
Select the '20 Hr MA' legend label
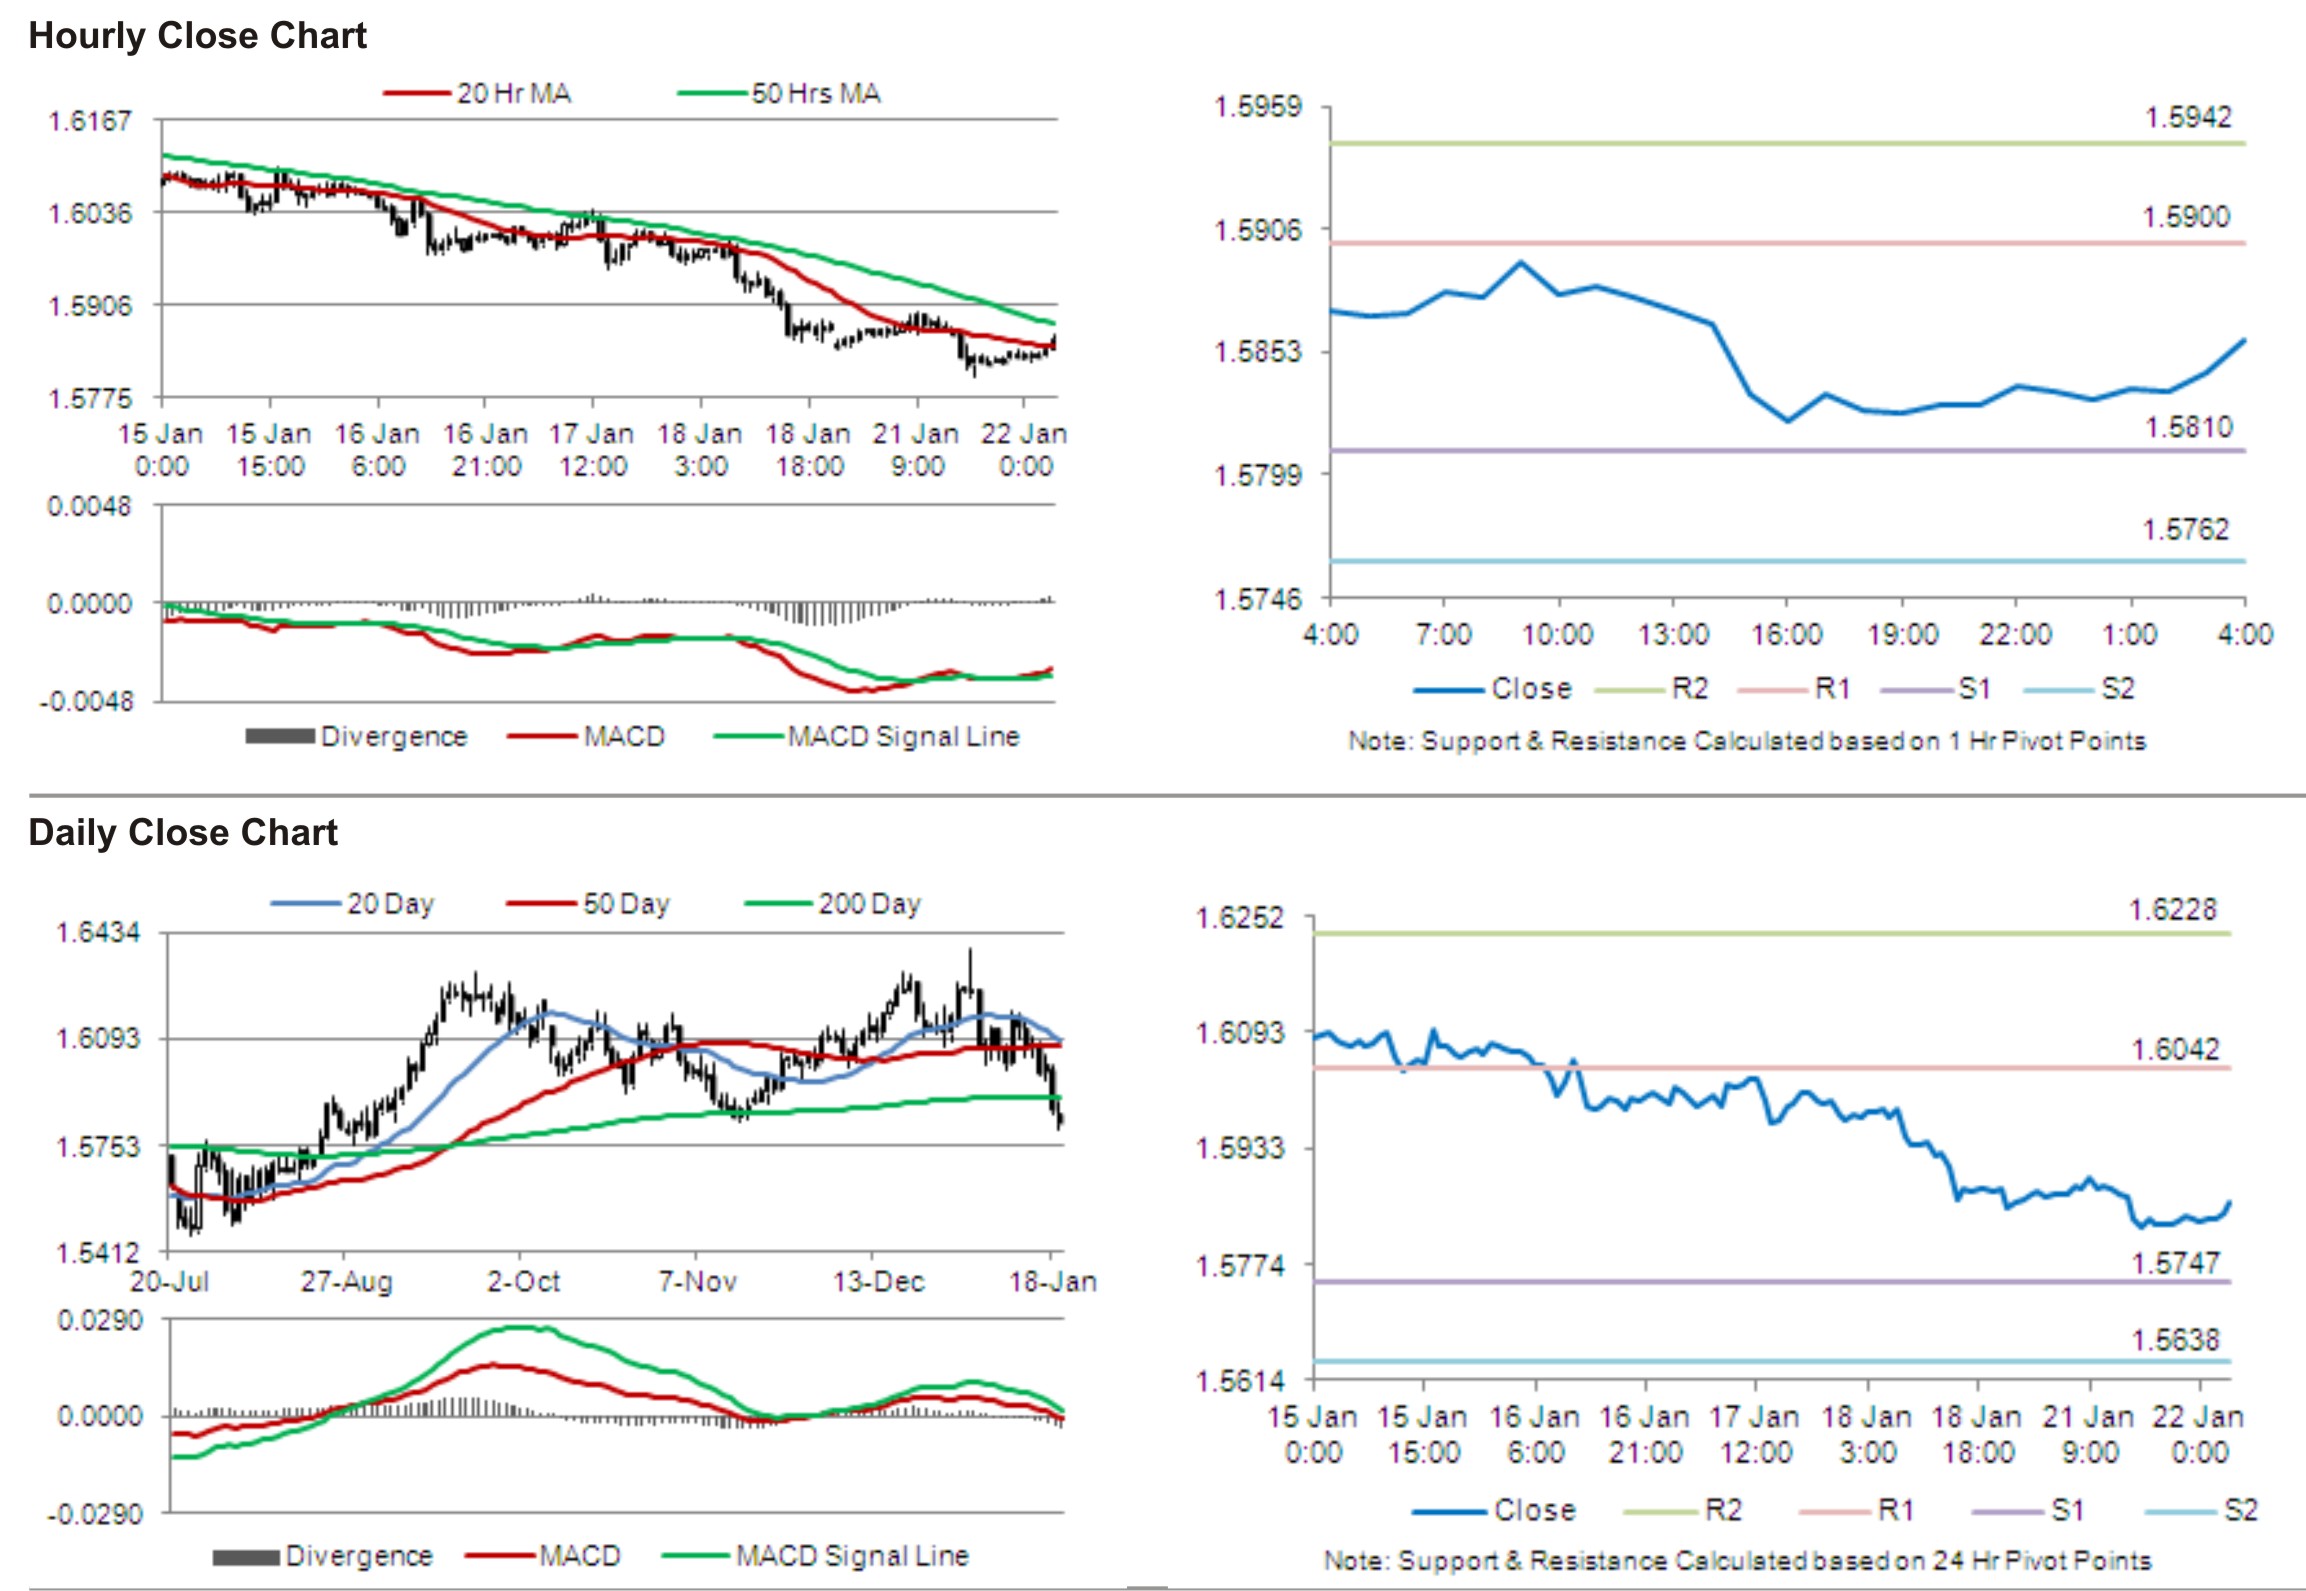coord(514,94)
